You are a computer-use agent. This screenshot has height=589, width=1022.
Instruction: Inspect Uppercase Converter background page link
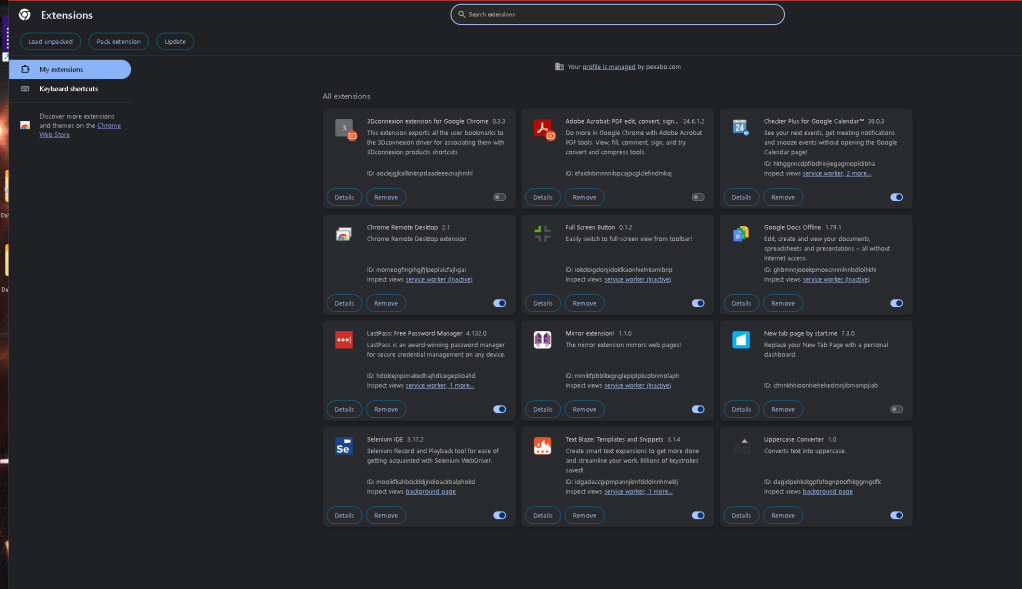(828, 491)
